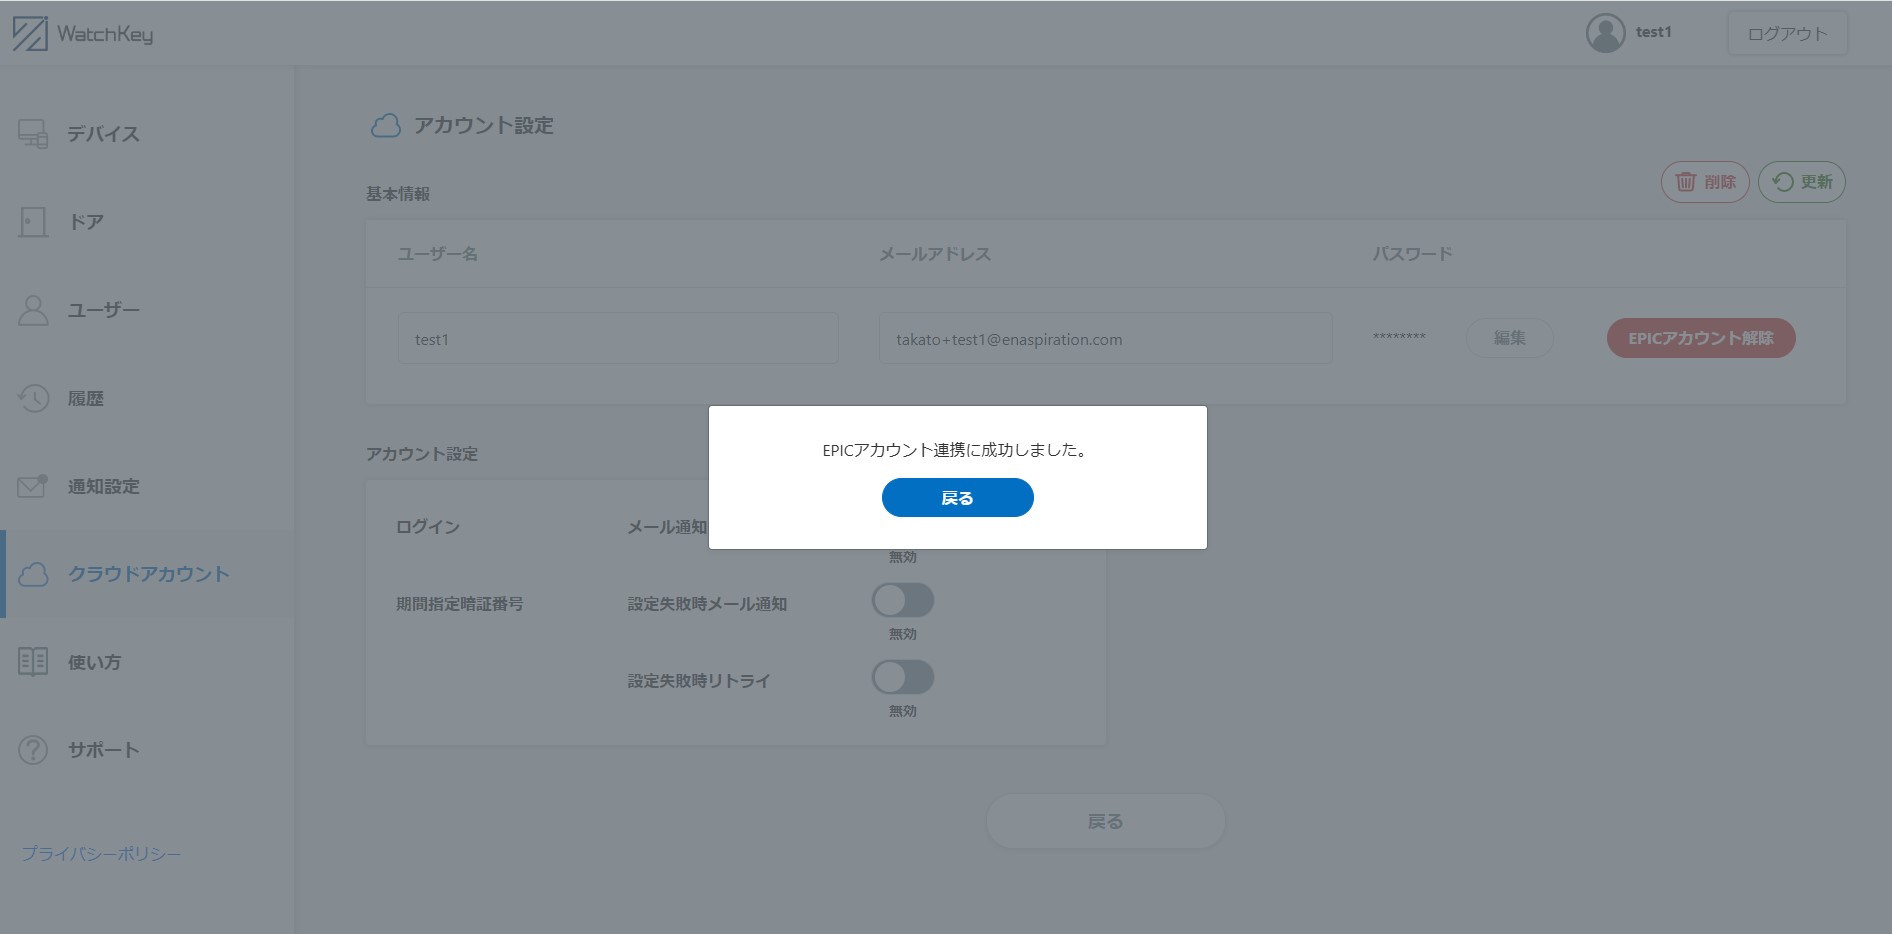The height and width of the screenshot is (934, 1892).
Task: Toggle the 設定失敗時リトライ switch
Action: tap(903, 677)
